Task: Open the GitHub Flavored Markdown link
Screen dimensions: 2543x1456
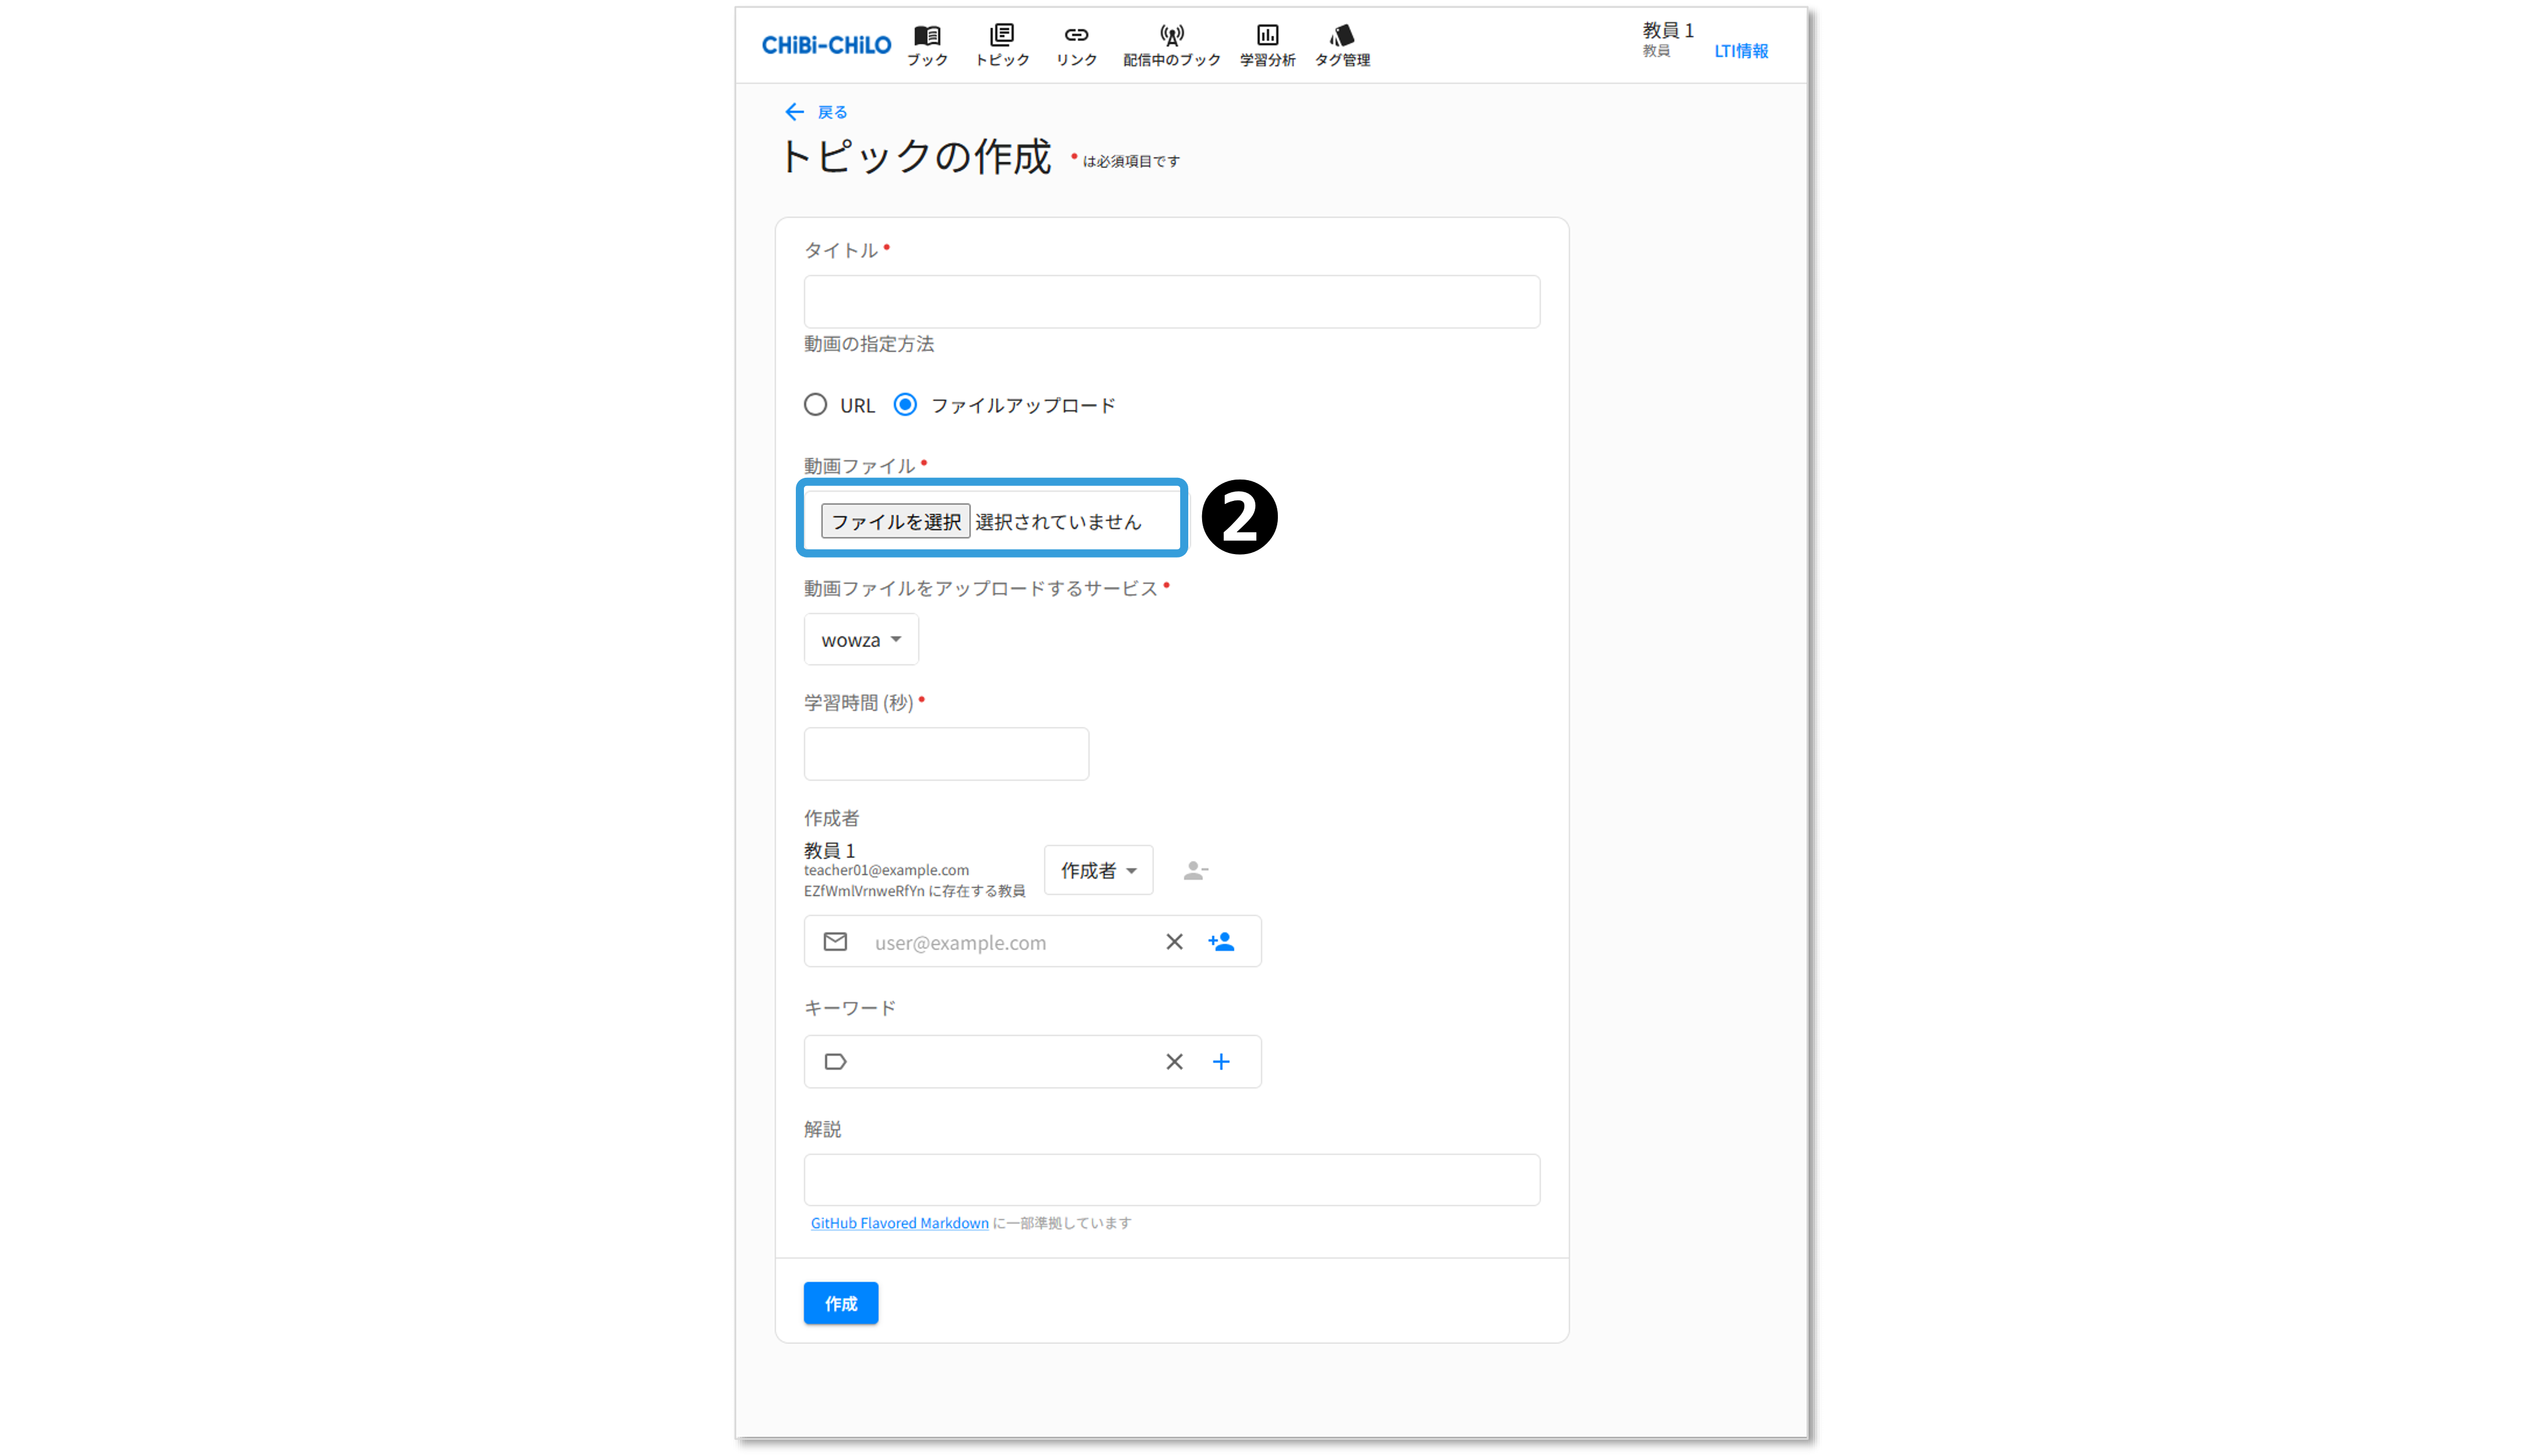Action: (899, 1223)
